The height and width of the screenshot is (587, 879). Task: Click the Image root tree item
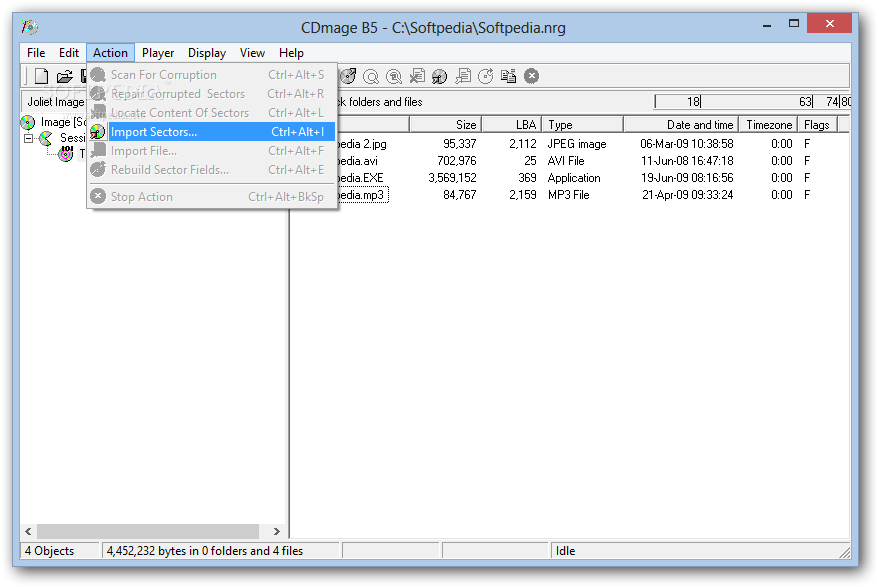point(63,122)
